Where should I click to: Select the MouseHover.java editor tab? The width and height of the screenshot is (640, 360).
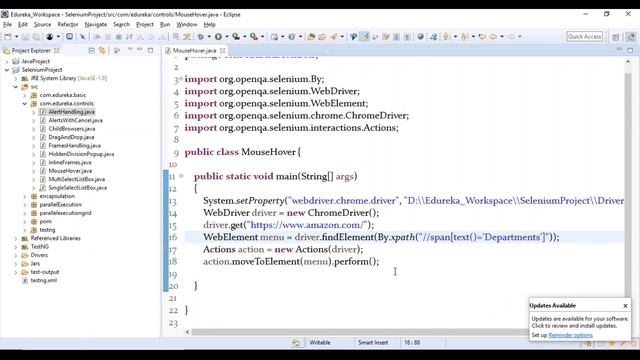194,51
